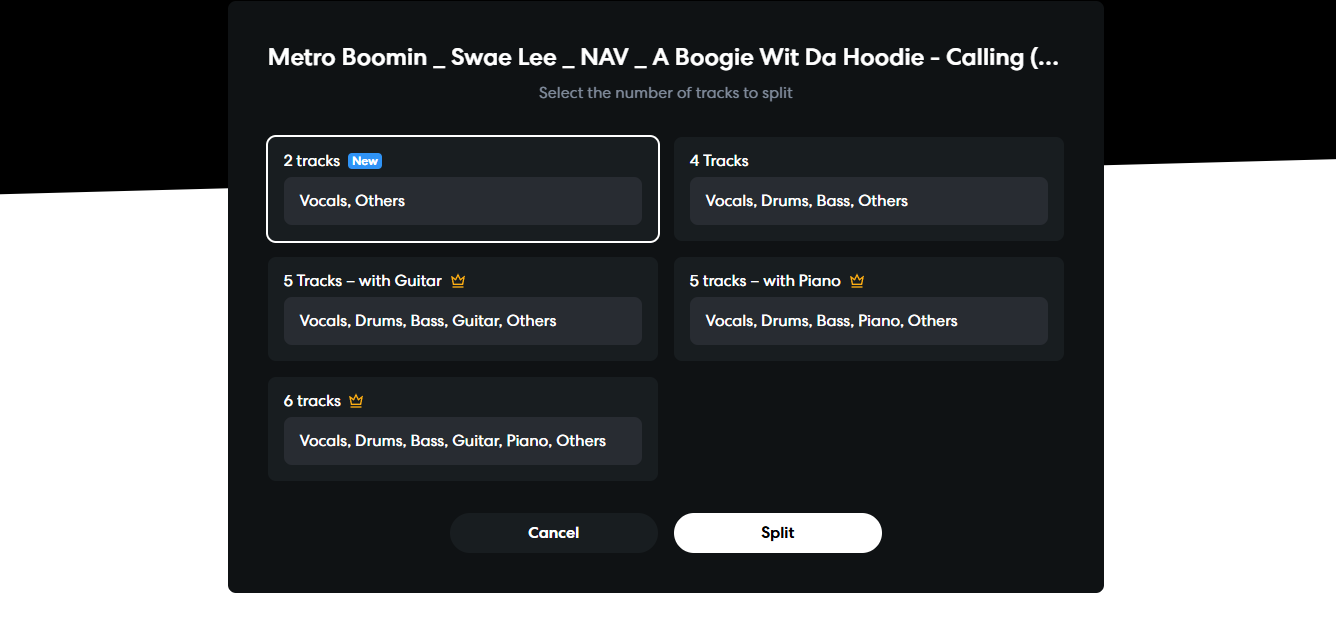Click the Vocals, Drums, Bass, Piano, Others list
The width and height of the screenshot is (1336, 619).
point(869,321)
